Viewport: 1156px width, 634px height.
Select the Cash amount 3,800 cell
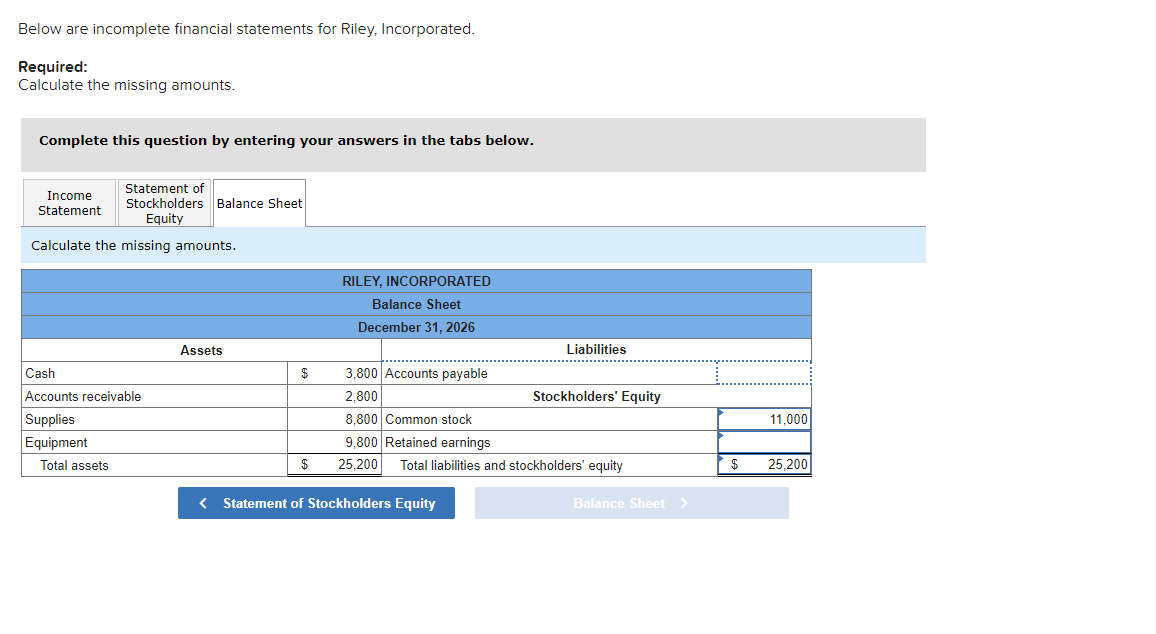(x=335, y=373)
